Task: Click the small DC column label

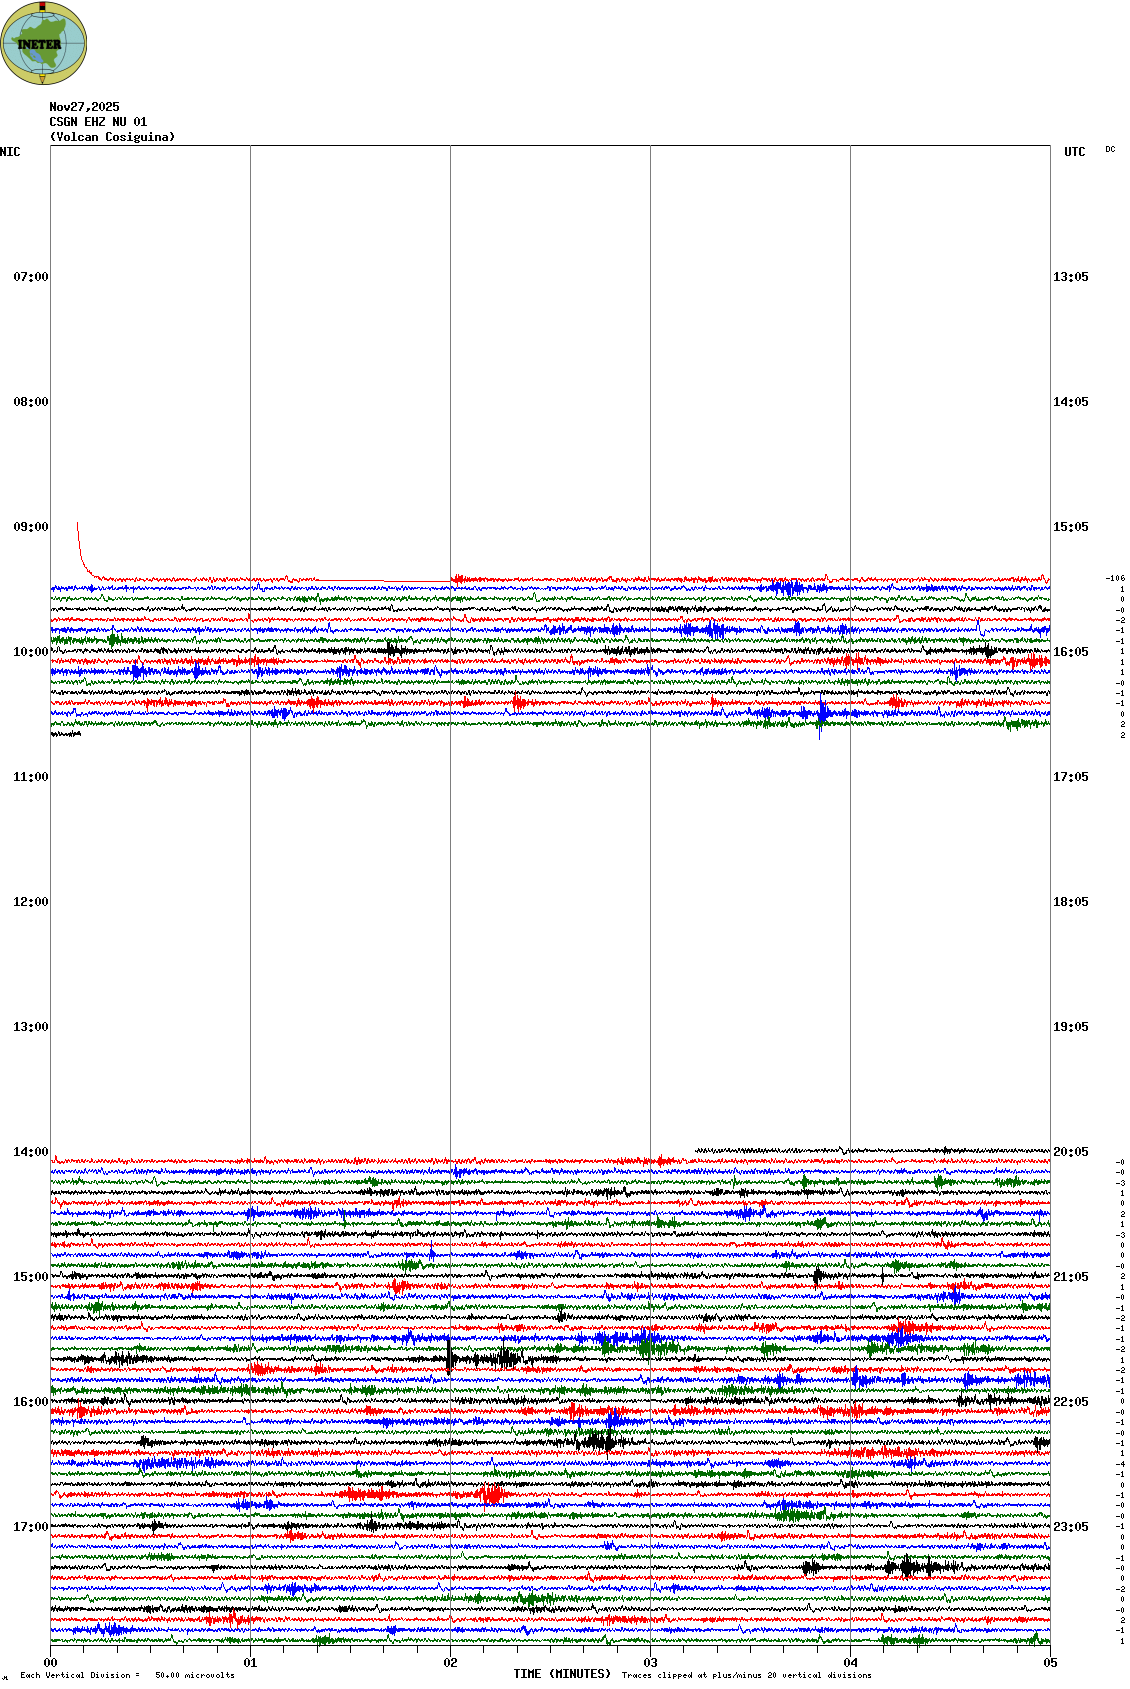Action: [1110, 150]
